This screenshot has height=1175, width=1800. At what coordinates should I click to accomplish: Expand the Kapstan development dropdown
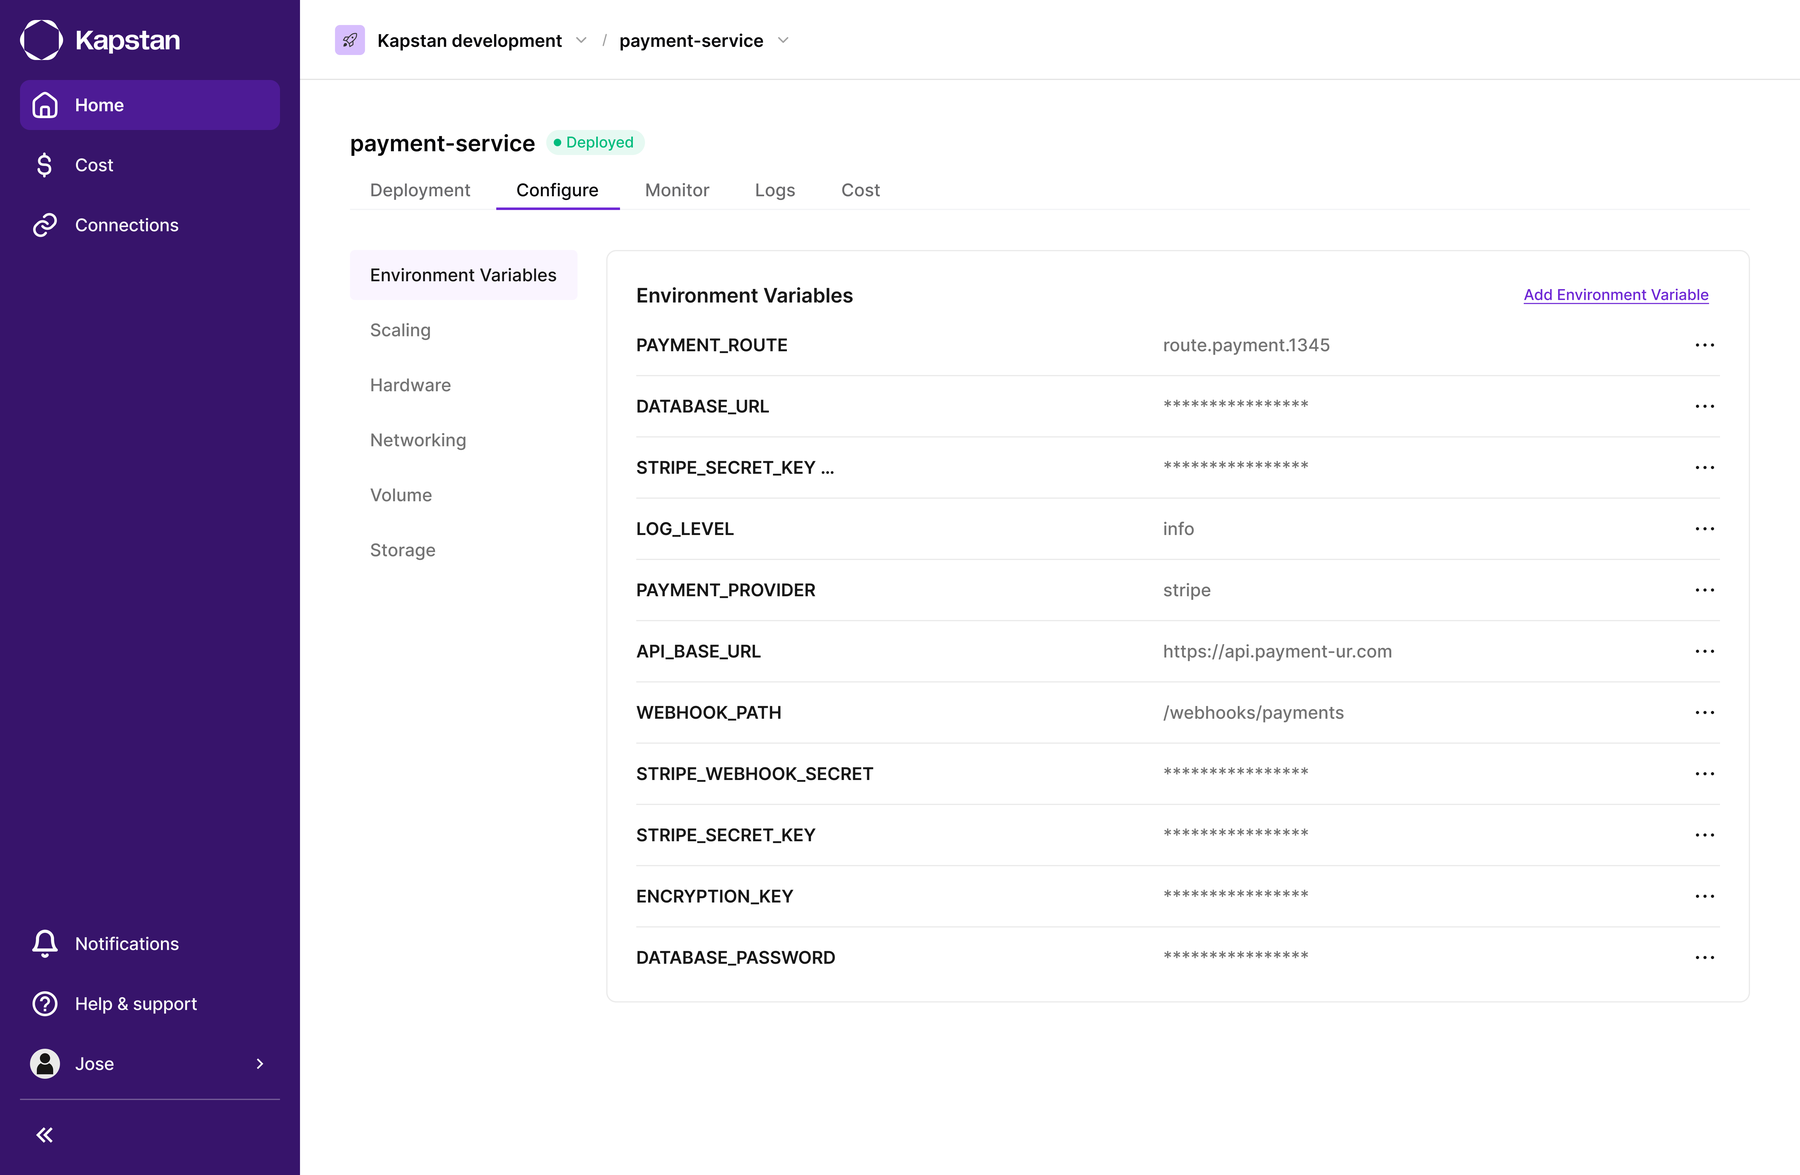click(581, 40)
